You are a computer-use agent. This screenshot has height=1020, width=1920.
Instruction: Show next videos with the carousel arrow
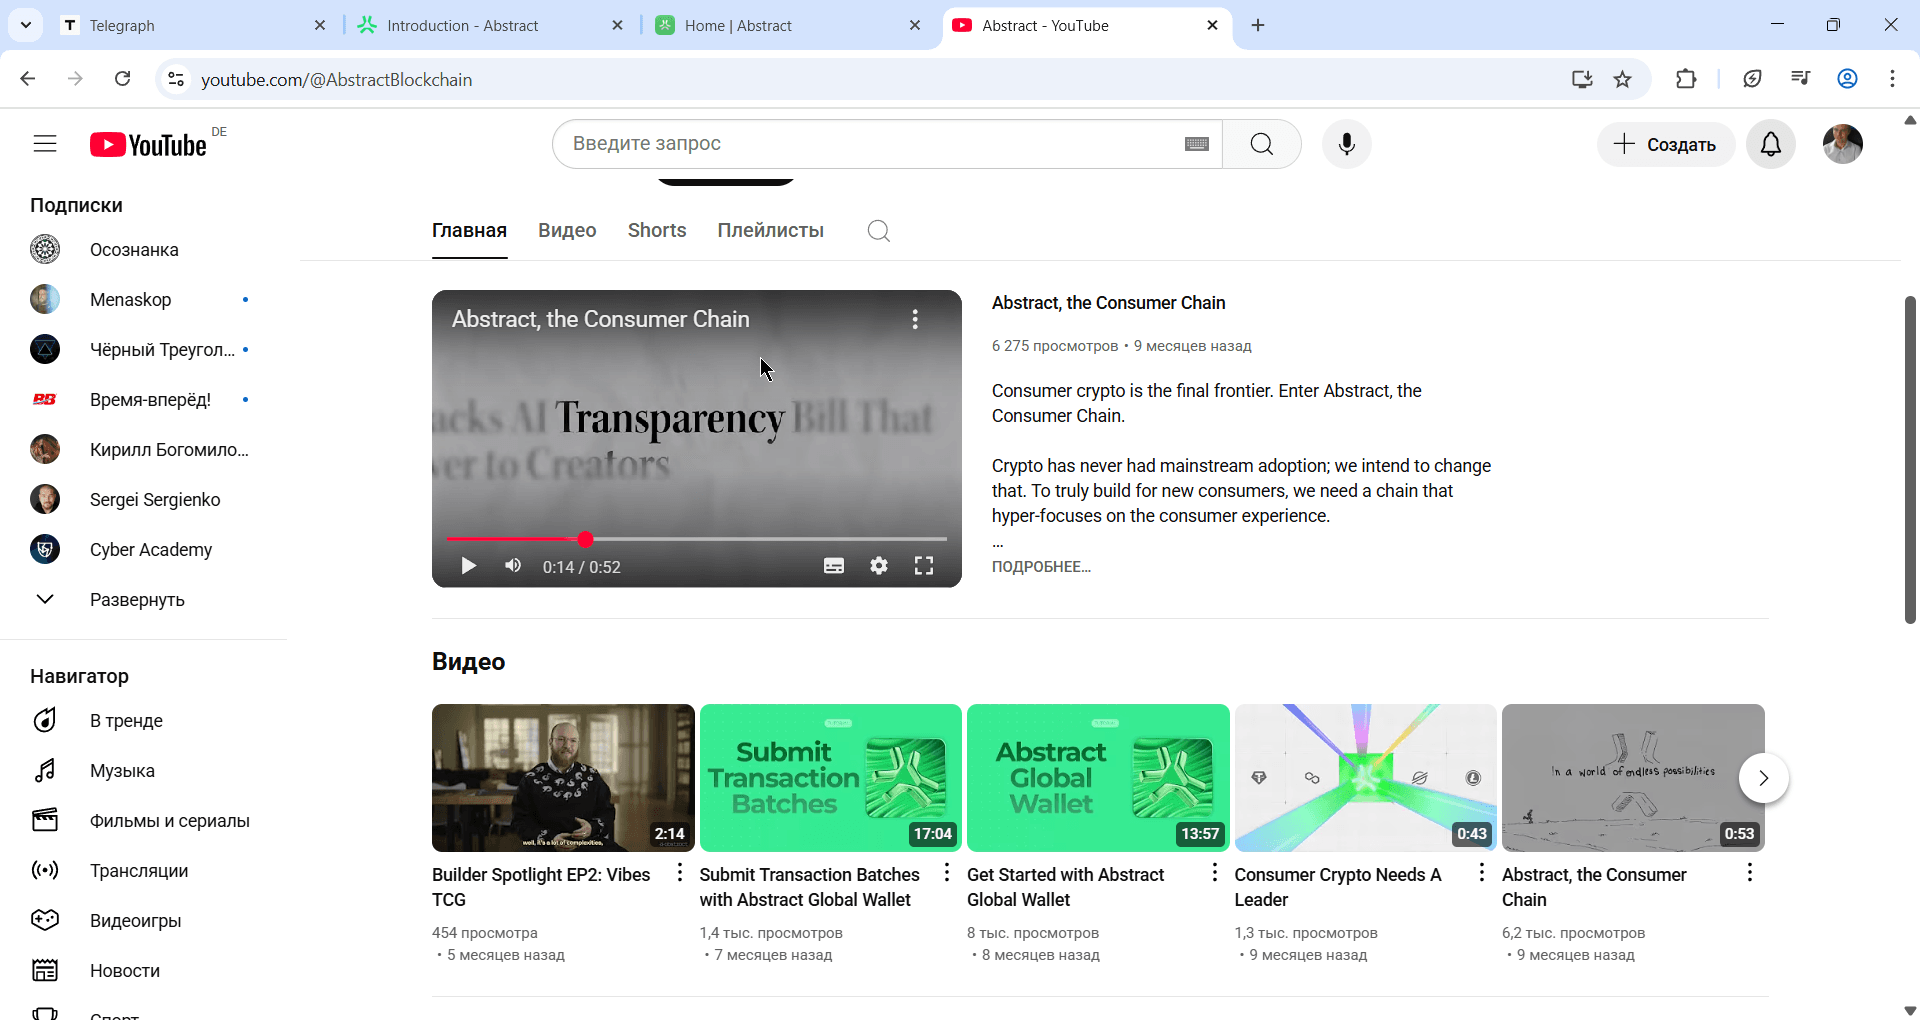coord(1763,778)
